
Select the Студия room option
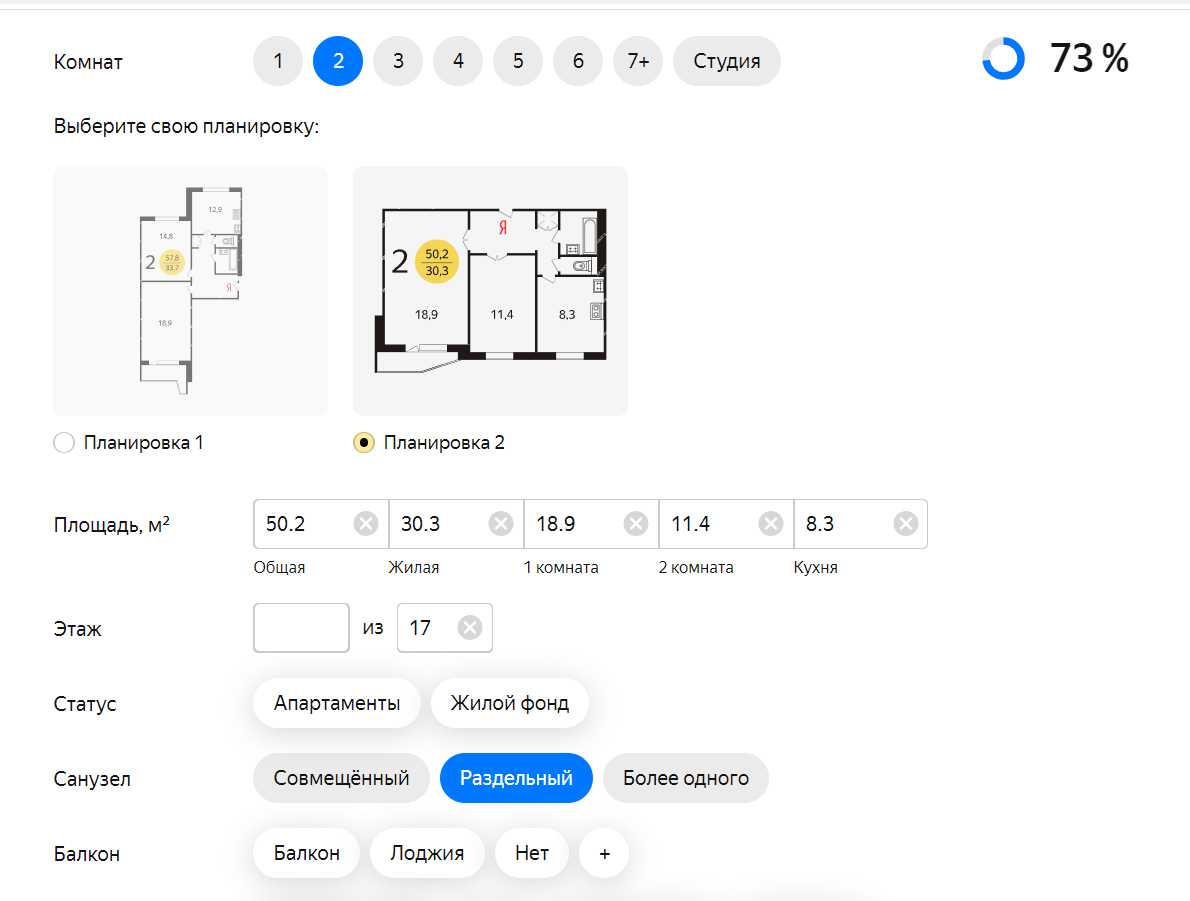click(x=726, y=61)
